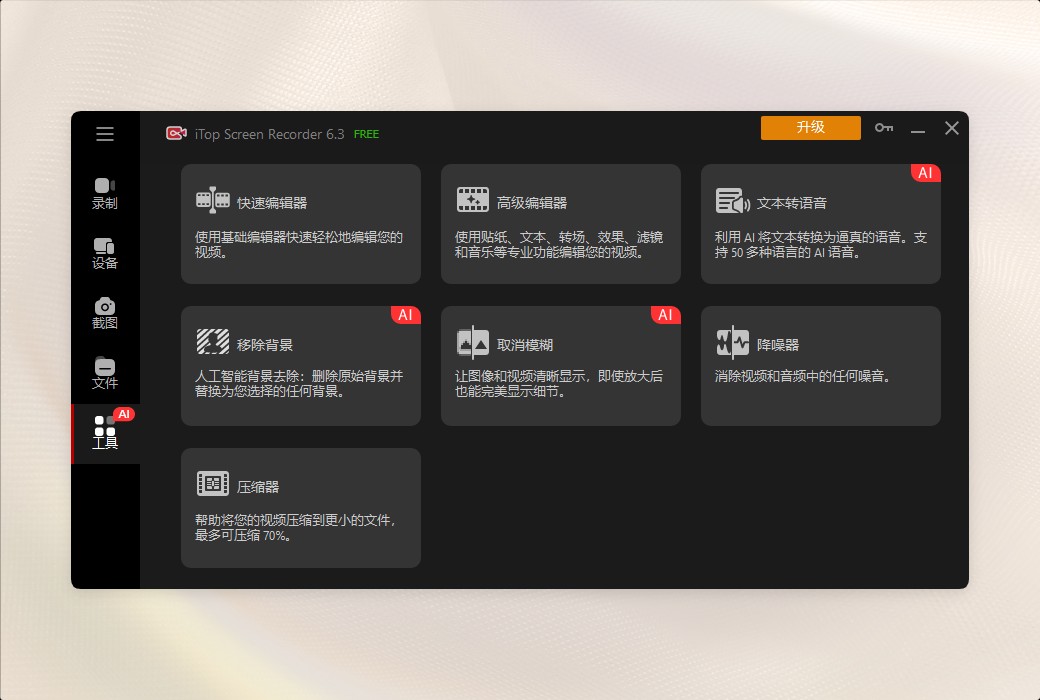The image size is (1040, 700).
Task: Open the 设备 (Device) sidebar icon
Action: click(x=104, y=245)
